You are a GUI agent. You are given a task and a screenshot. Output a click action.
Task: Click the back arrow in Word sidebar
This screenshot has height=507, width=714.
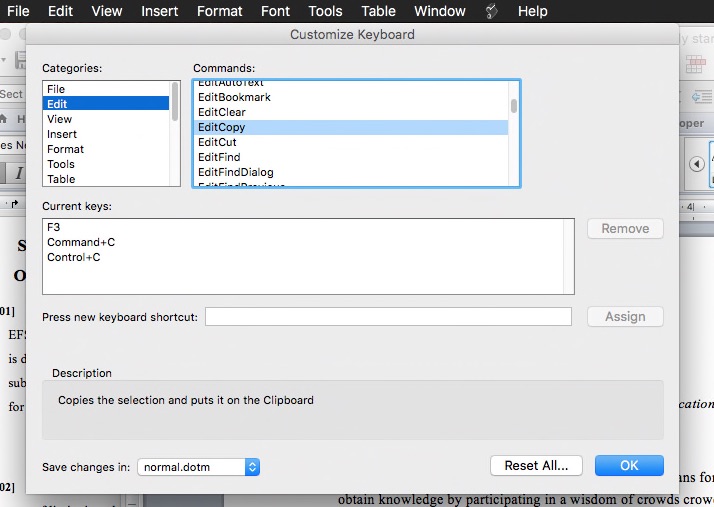pyautogui.click(x=696, y=164)
